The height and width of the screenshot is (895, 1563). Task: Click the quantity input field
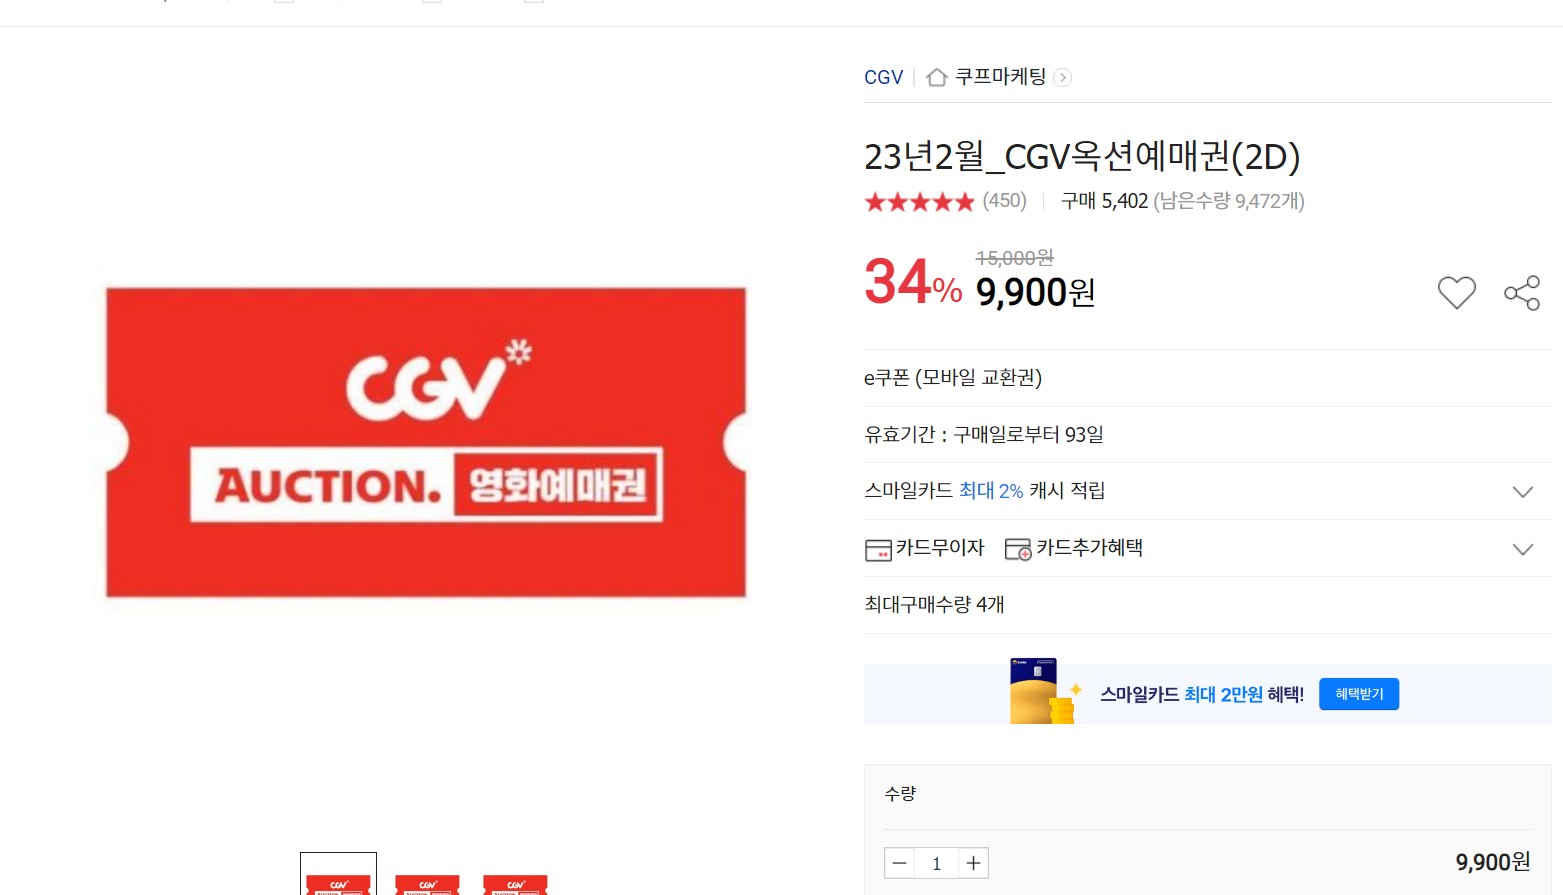[936, 863]
